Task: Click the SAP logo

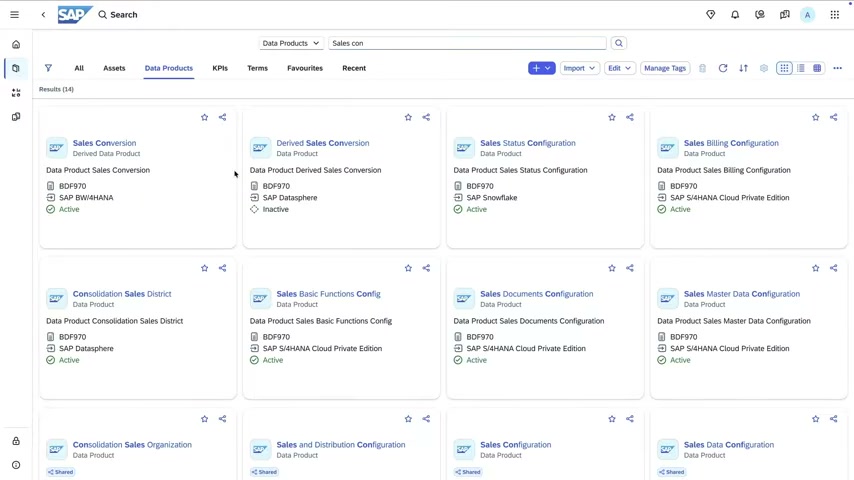Action: coord(75,15)
